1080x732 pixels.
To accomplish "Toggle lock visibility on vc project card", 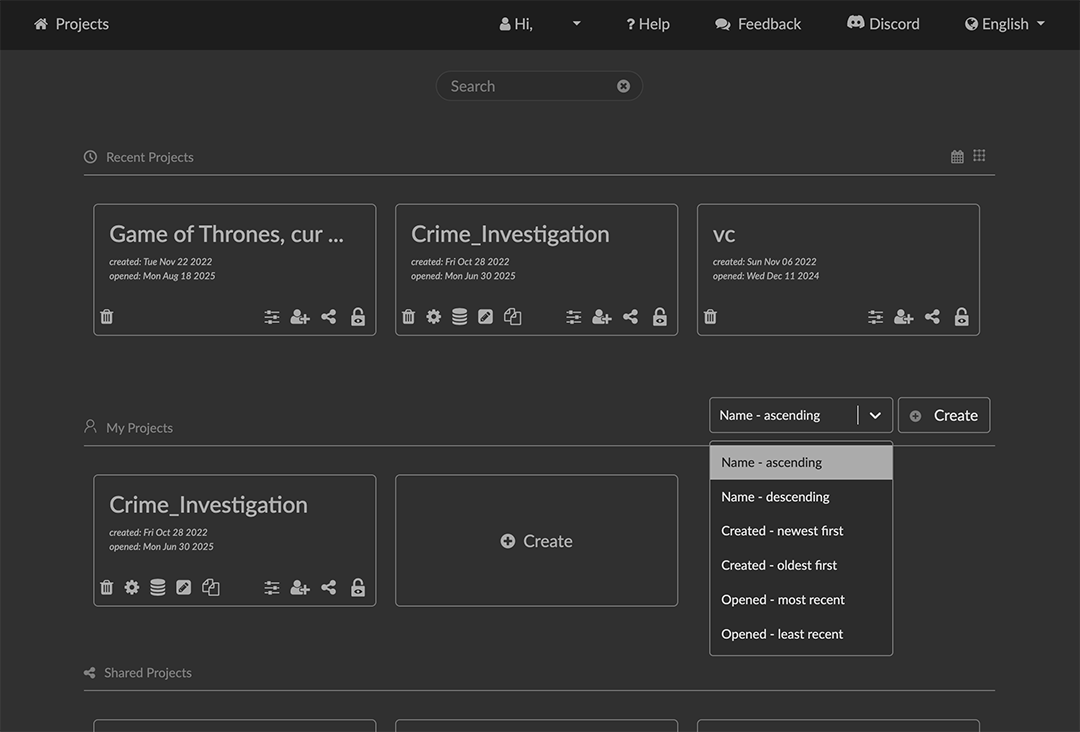I will pyautogui.click(x=961, y=317).
